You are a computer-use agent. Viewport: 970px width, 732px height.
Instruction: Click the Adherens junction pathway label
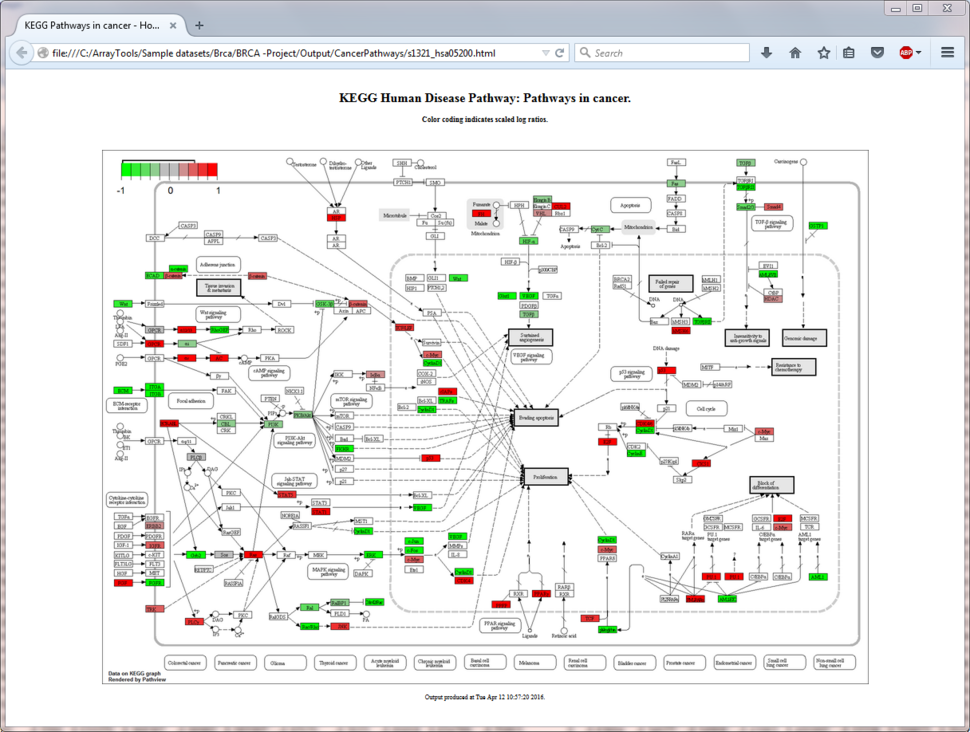(218, 264)
